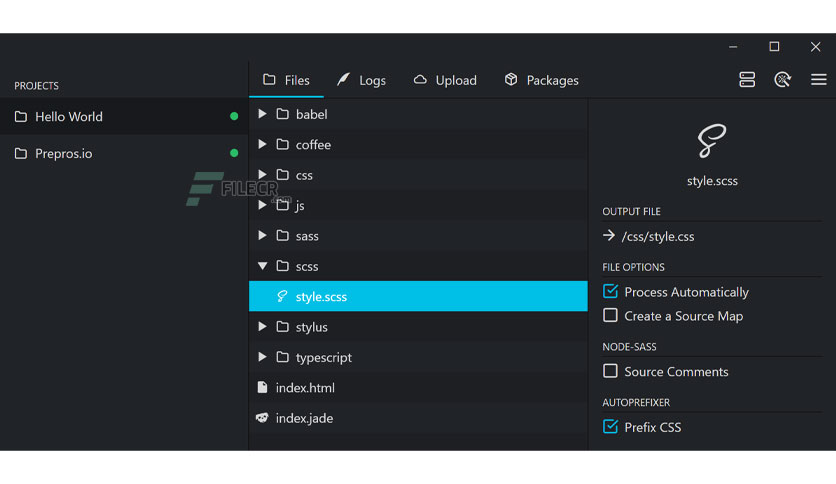The height and width of the screenshot is (484, 836).
Task: Close the Prepros window
Action: click(x=815, y=47)
